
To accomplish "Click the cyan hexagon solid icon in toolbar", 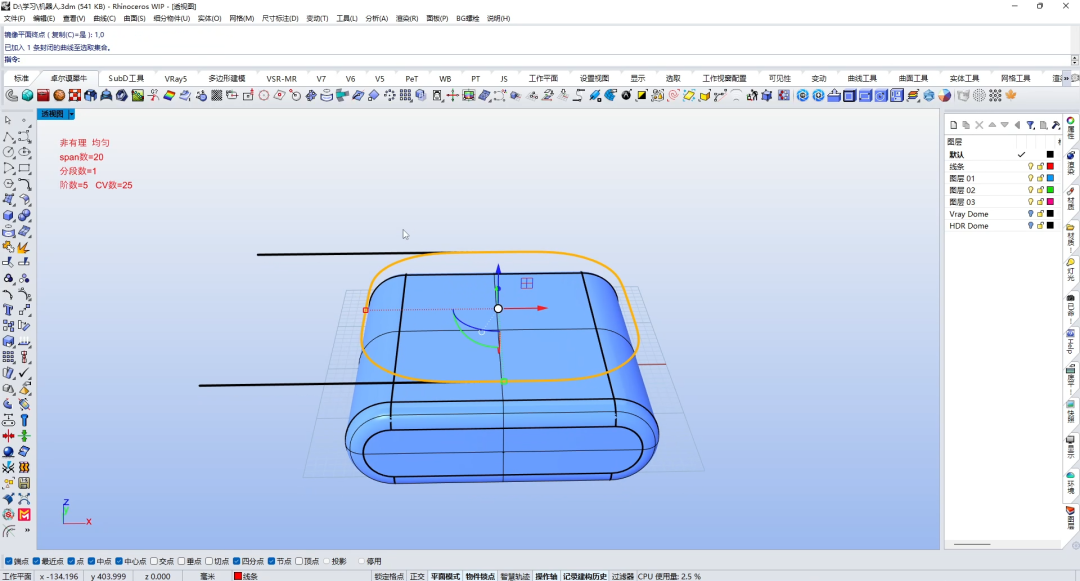I will 28,96.
